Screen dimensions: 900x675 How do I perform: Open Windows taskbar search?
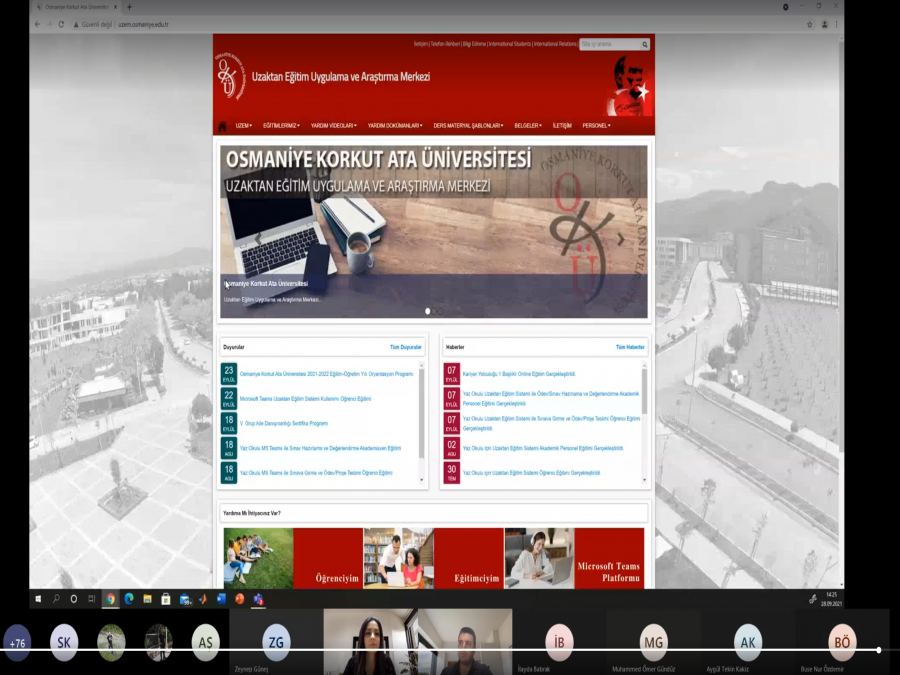[x=56, y=599]
